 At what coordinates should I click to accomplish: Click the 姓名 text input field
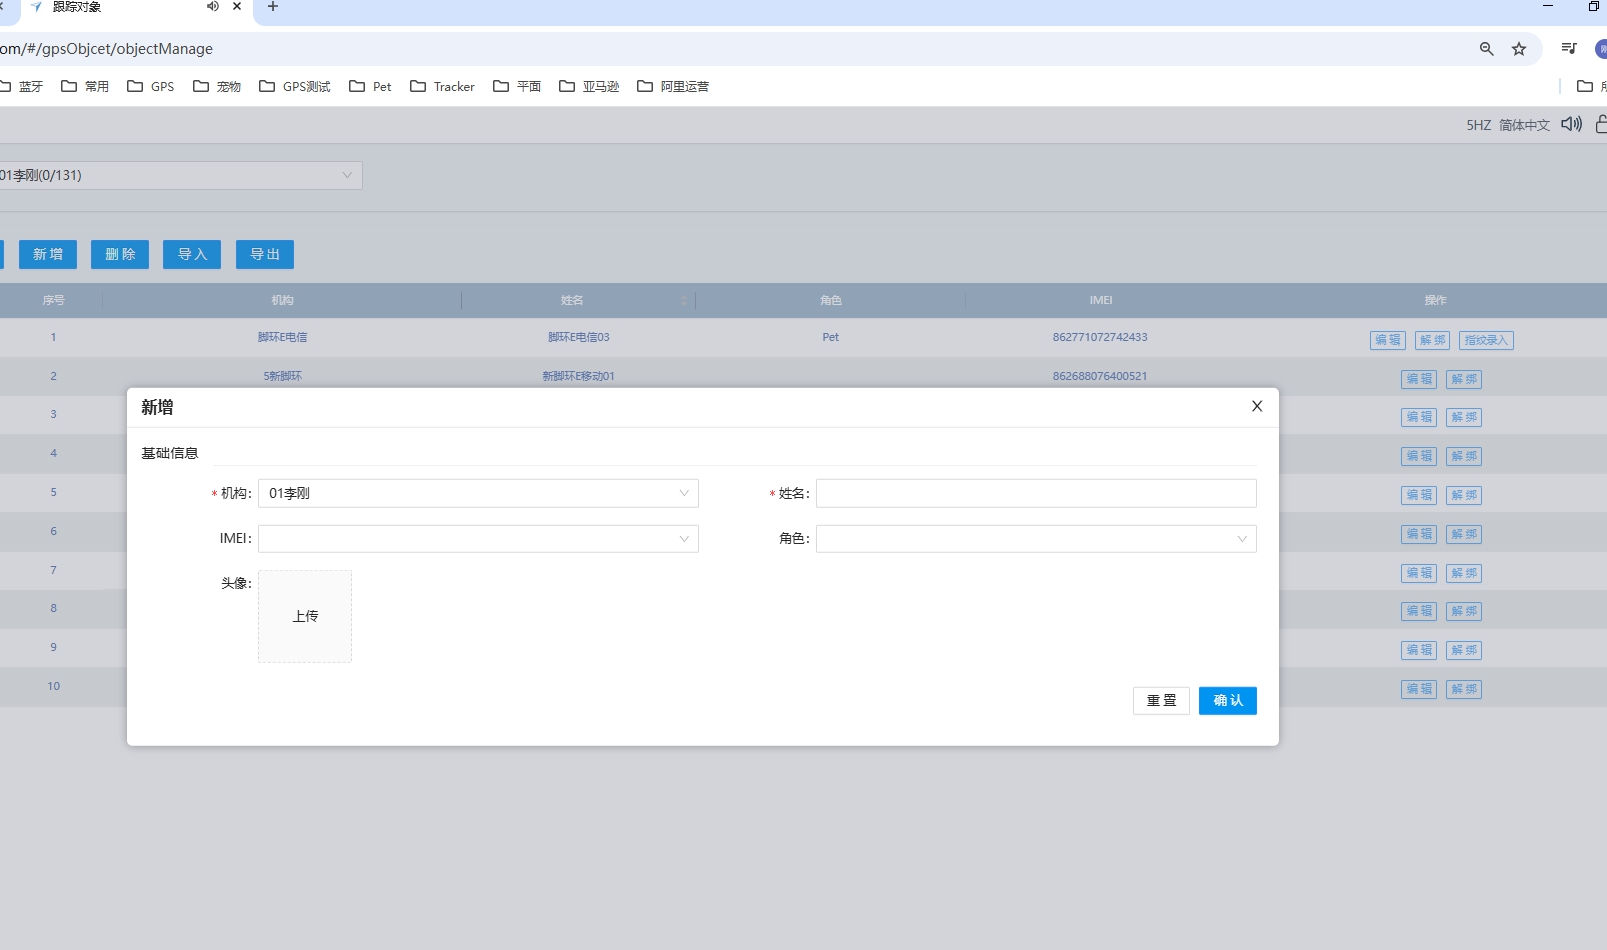click(1036, 493)
